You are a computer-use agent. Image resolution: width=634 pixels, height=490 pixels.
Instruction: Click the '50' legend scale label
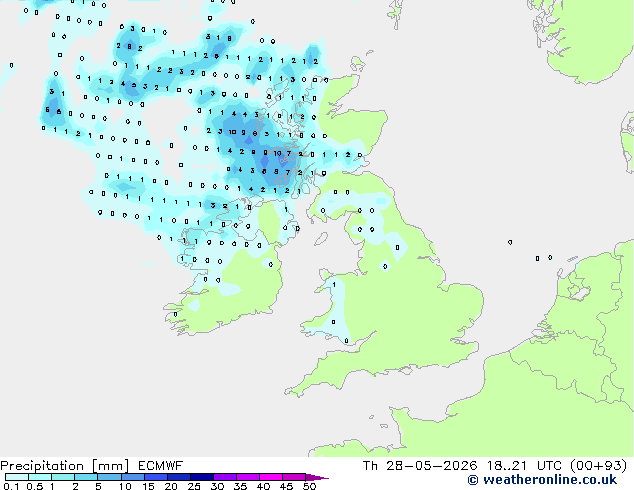click(309, 486)
